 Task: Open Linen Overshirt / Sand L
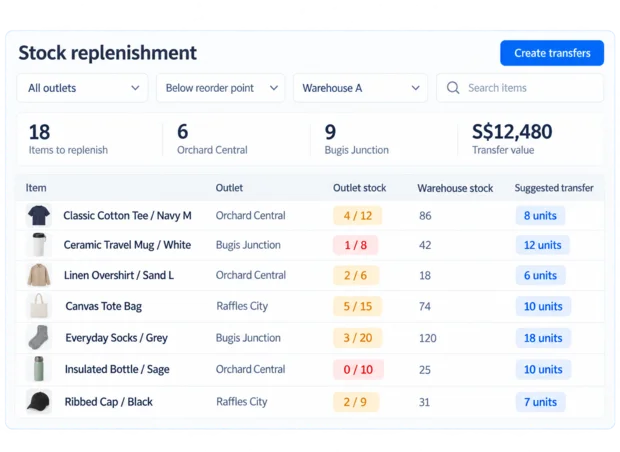(119, 275)
